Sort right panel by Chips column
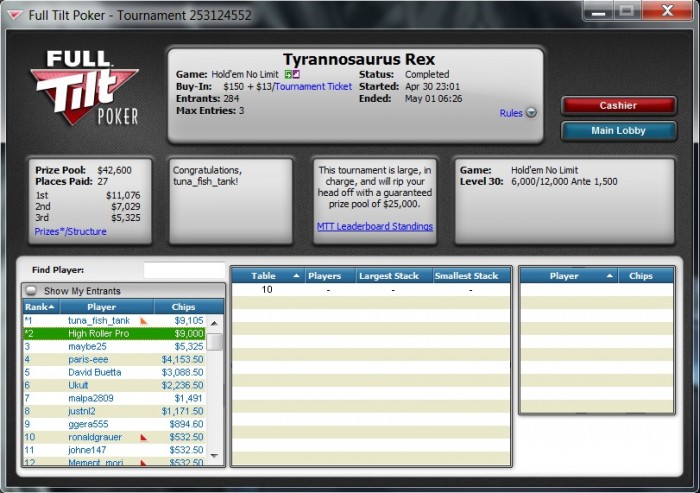 point(646,276)
